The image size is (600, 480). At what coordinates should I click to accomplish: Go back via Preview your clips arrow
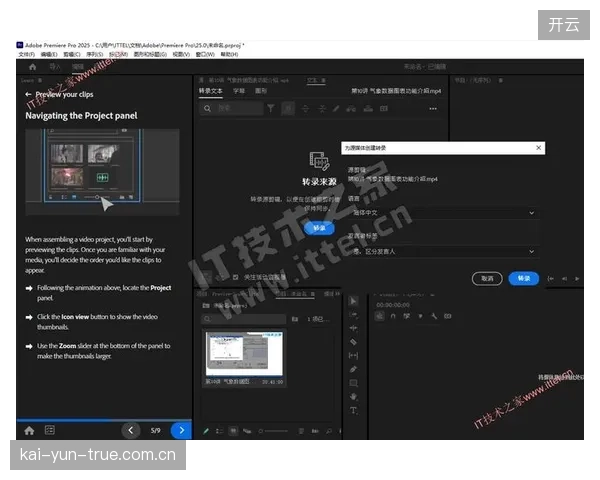(28, 94)
